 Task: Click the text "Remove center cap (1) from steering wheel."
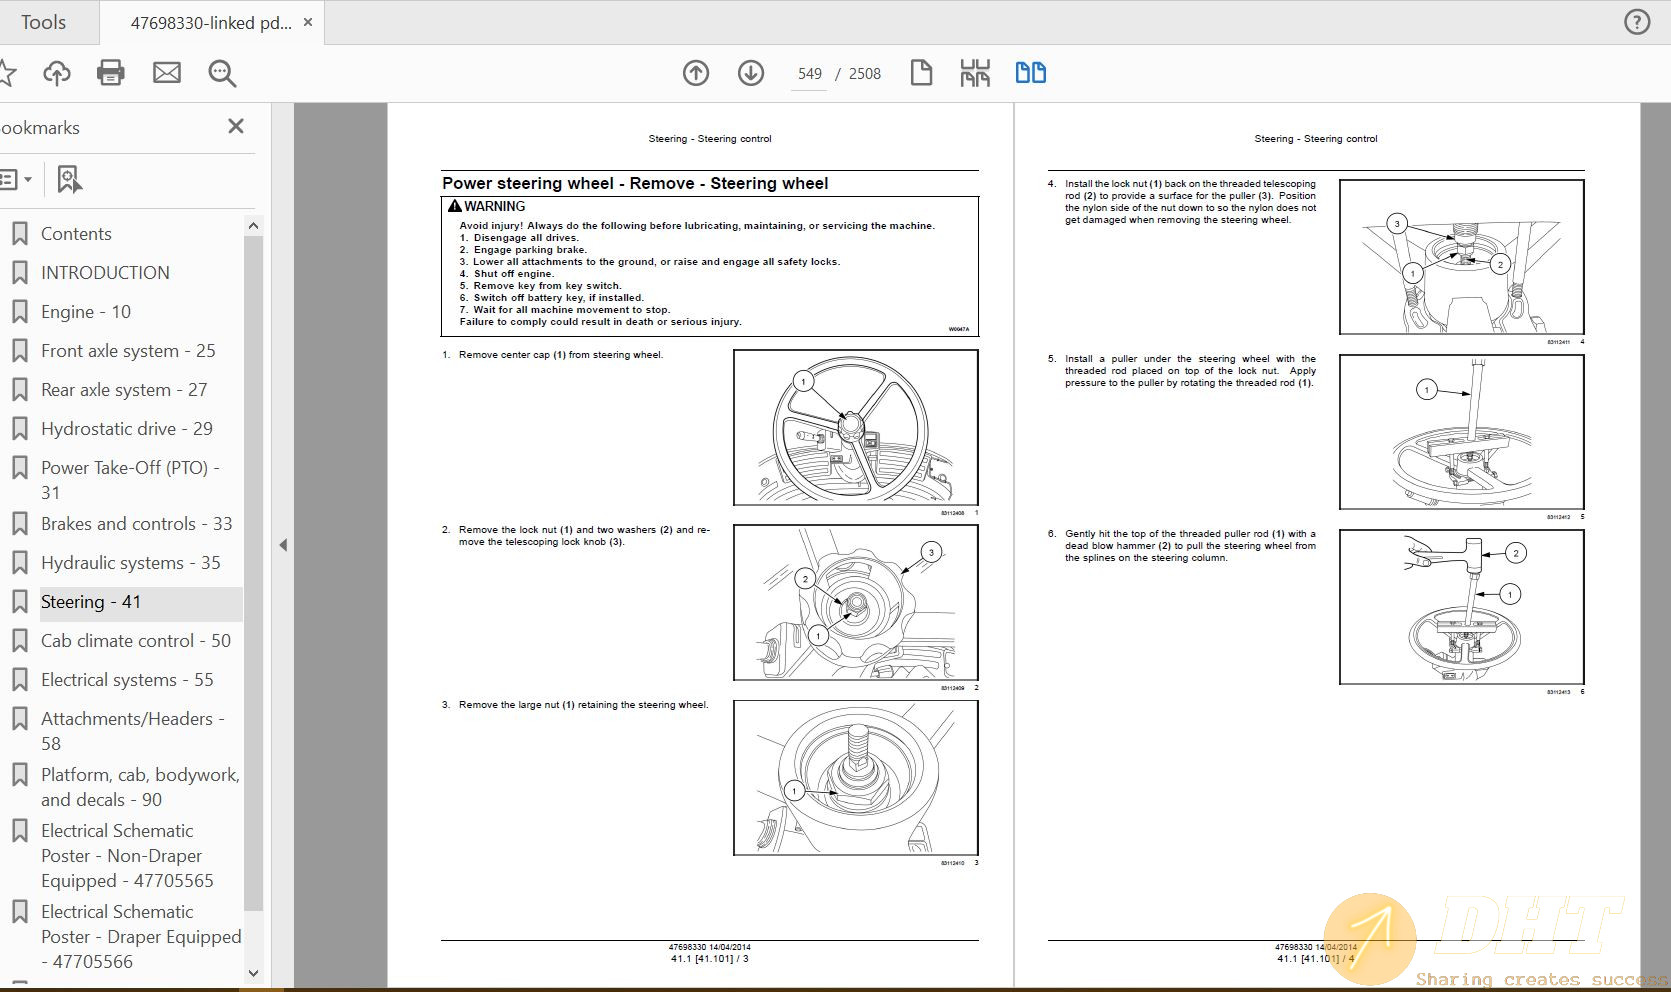point(561,355)
